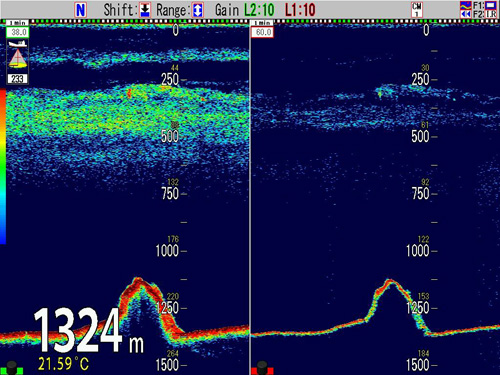Click the rewind arrows icon beside F2
The image size is (500, 375).
pos(466,14)
